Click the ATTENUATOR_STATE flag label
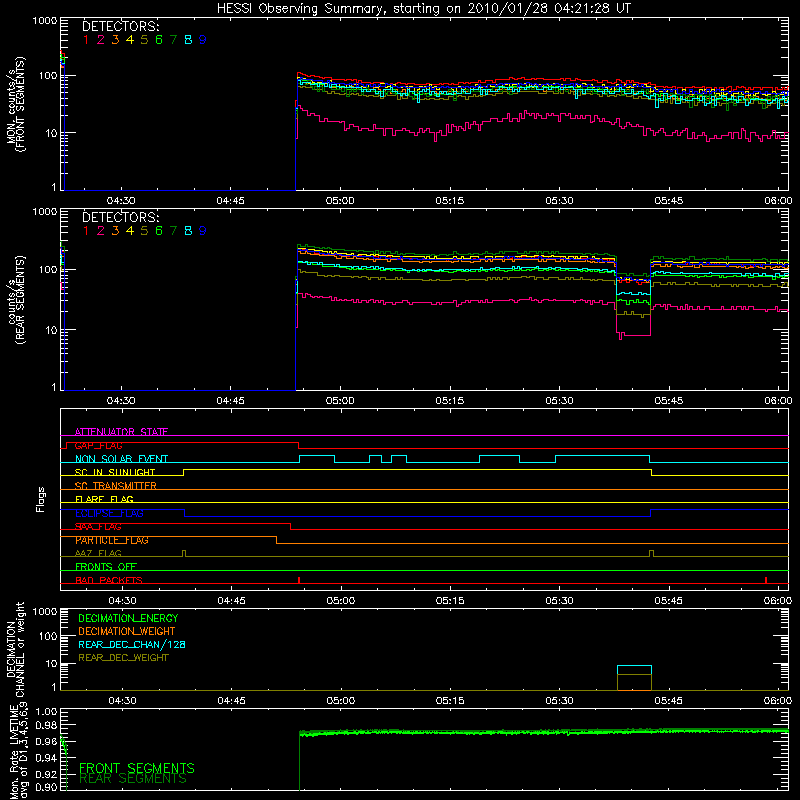 [x=121, y=432]
